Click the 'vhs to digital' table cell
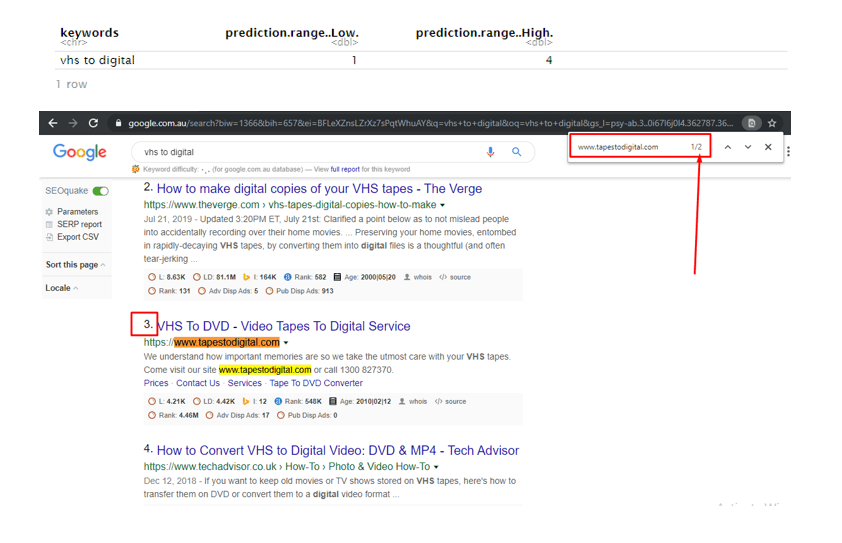Screen dimensions: 842x543 click(x=97, y=60)
